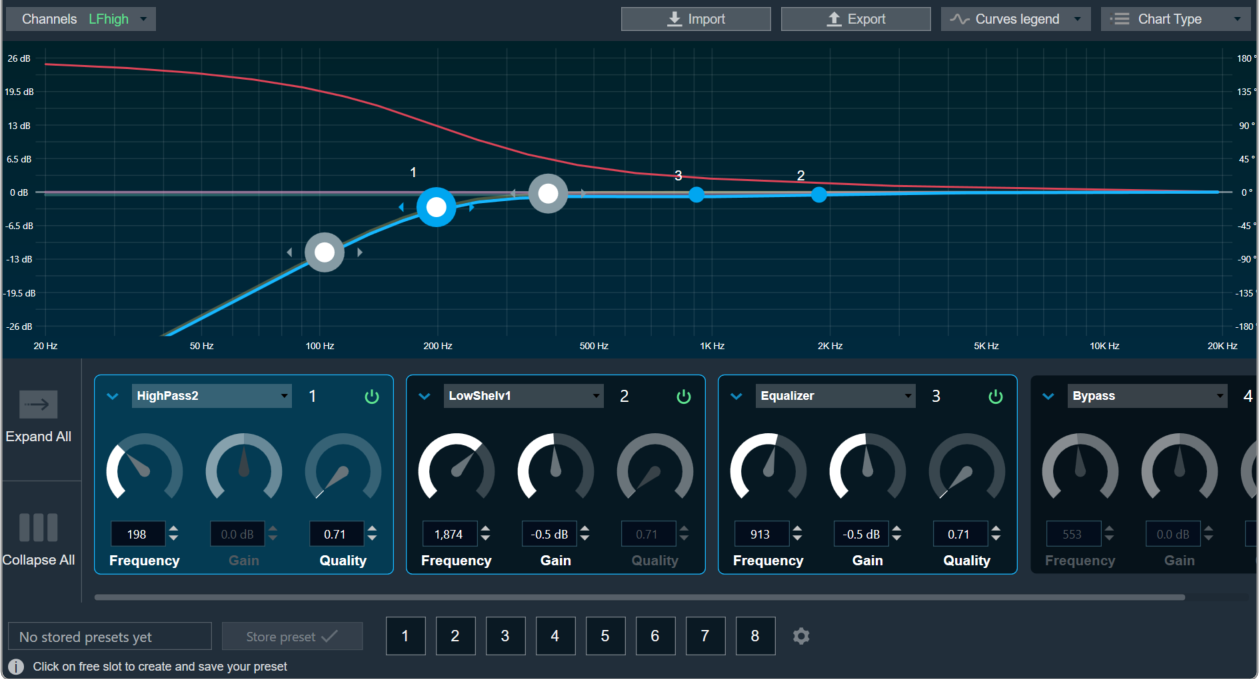Click stepper beside Equalizer gain value
This screenshot has height=679, width=1259.
click(x=897, y=534)
